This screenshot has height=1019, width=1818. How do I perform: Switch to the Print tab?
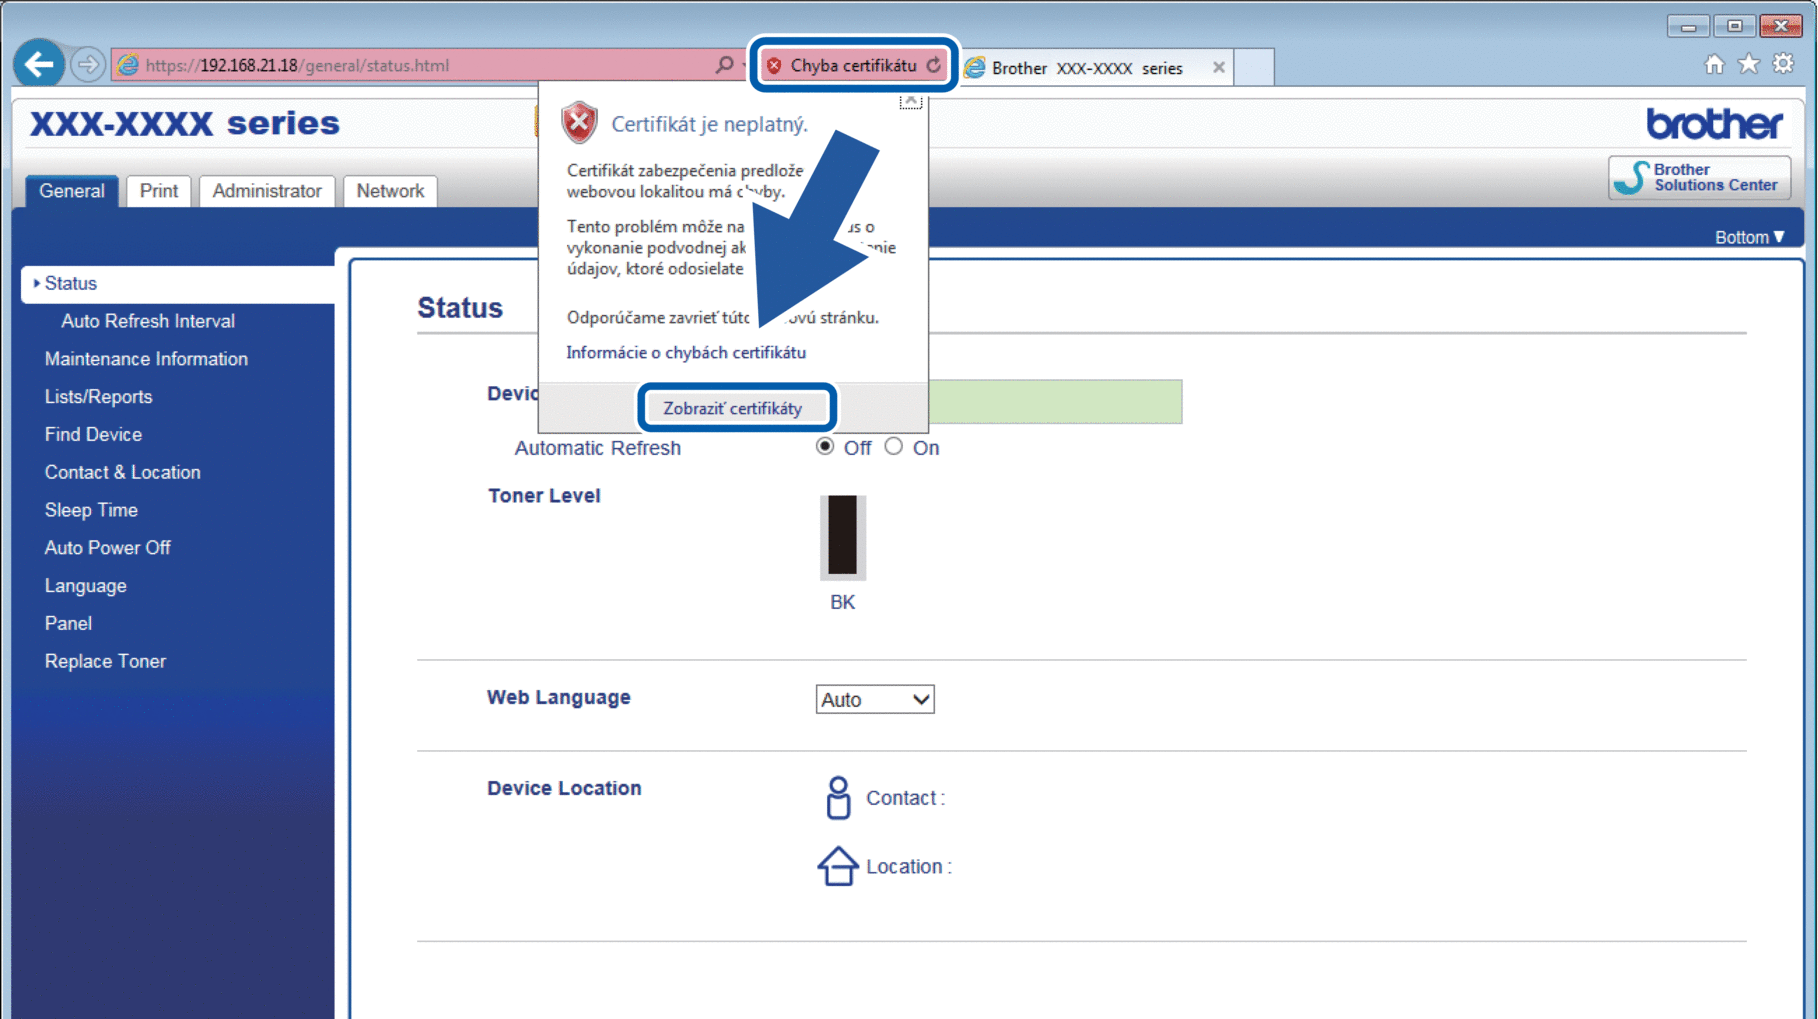[x=159, y=191]
